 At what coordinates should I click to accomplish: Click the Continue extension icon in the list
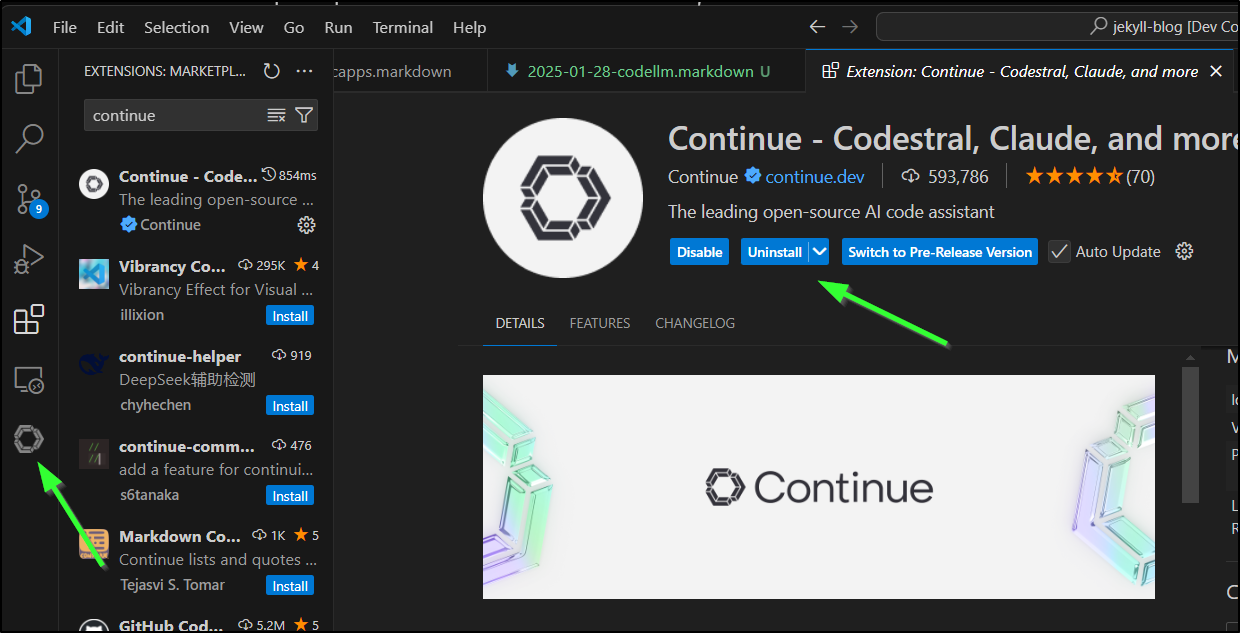coord(94,184)
